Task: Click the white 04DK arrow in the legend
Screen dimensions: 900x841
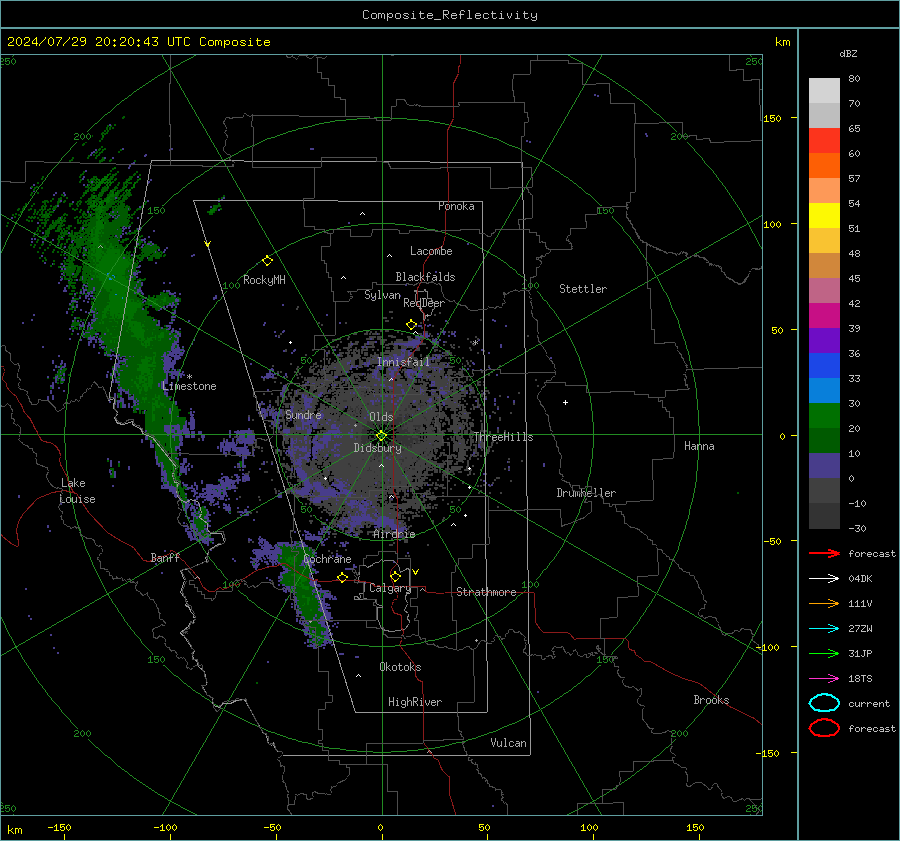Action: (824, 578)
